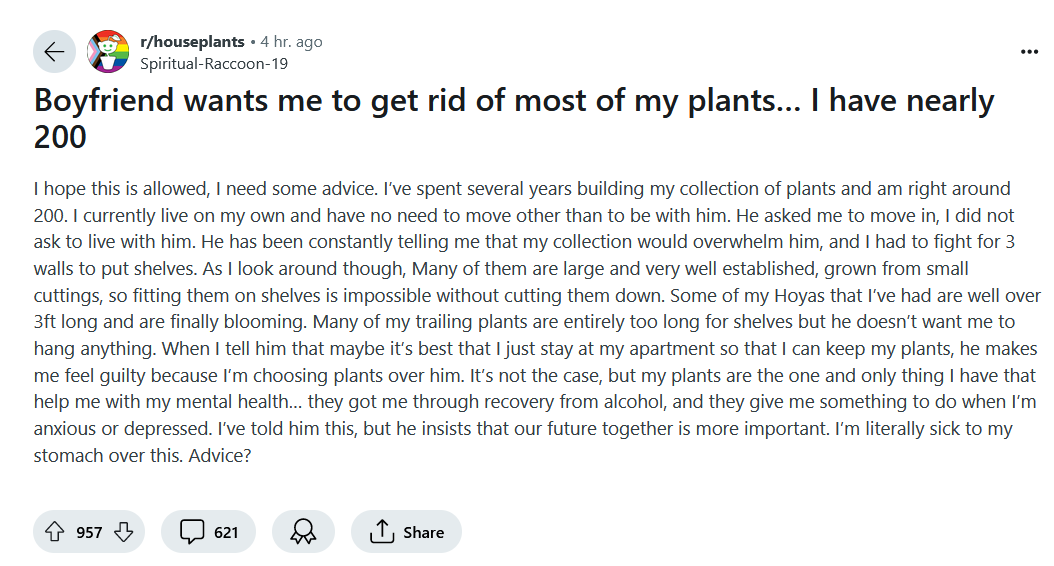Open the r/houseplants community avatar

(108, 52)
